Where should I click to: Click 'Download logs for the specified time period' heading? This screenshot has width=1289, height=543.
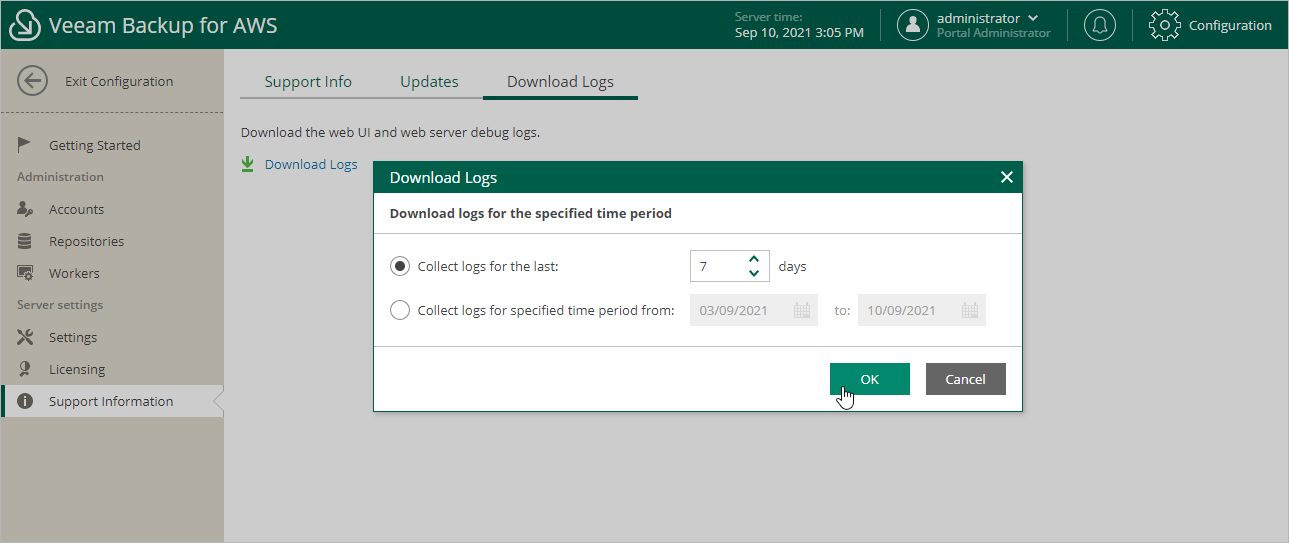pyautogui.click(x=531, y=213)
